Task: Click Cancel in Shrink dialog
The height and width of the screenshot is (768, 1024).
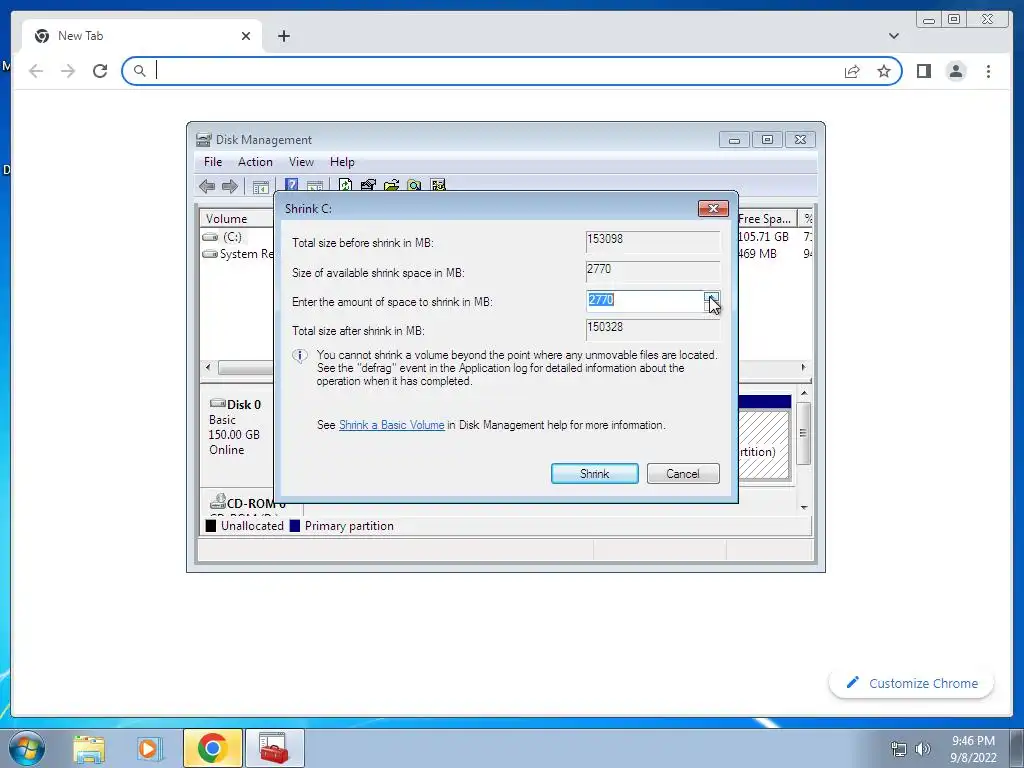Action: pos(683,473)
